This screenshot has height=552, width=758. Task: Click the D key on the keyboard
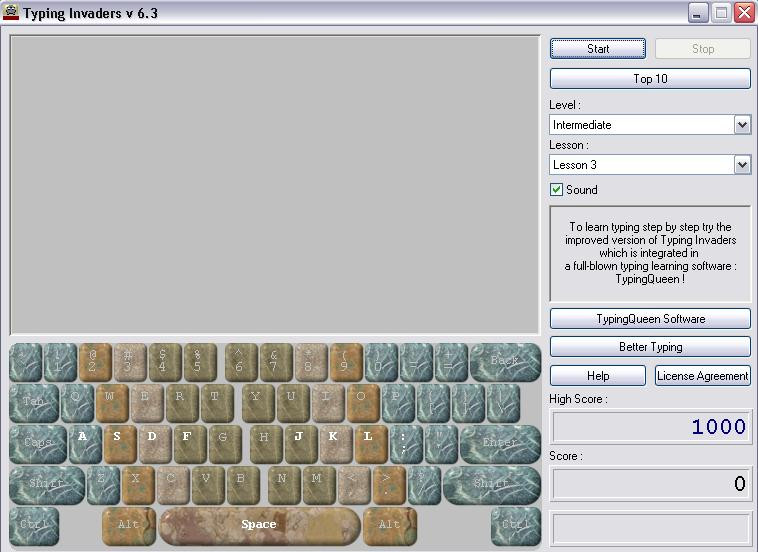(155, 445)
